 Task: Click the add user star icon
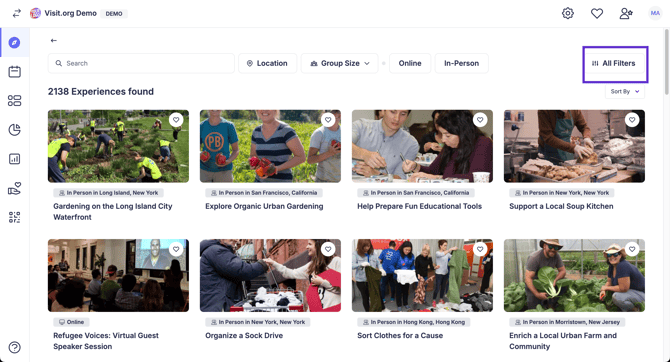(626, 14)
